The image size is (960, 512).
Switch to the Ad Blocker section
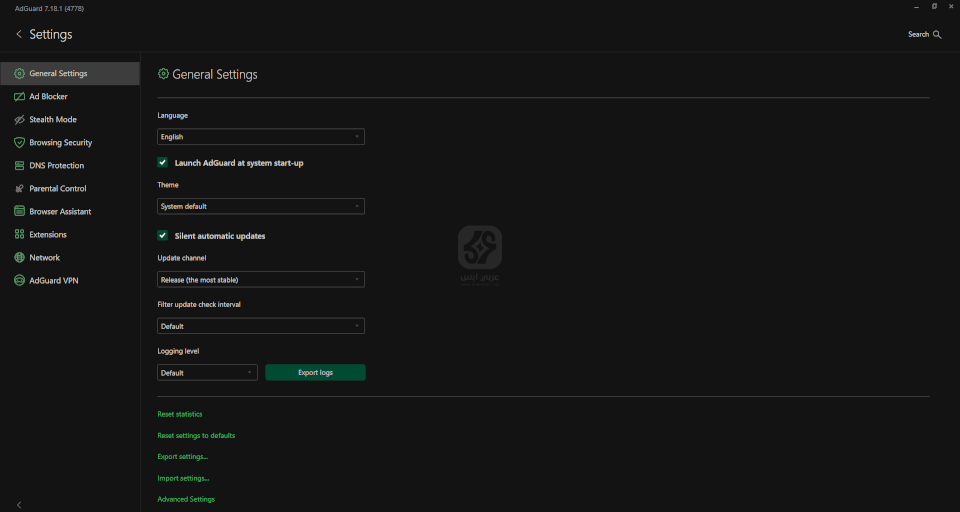[x=70, y=97]
